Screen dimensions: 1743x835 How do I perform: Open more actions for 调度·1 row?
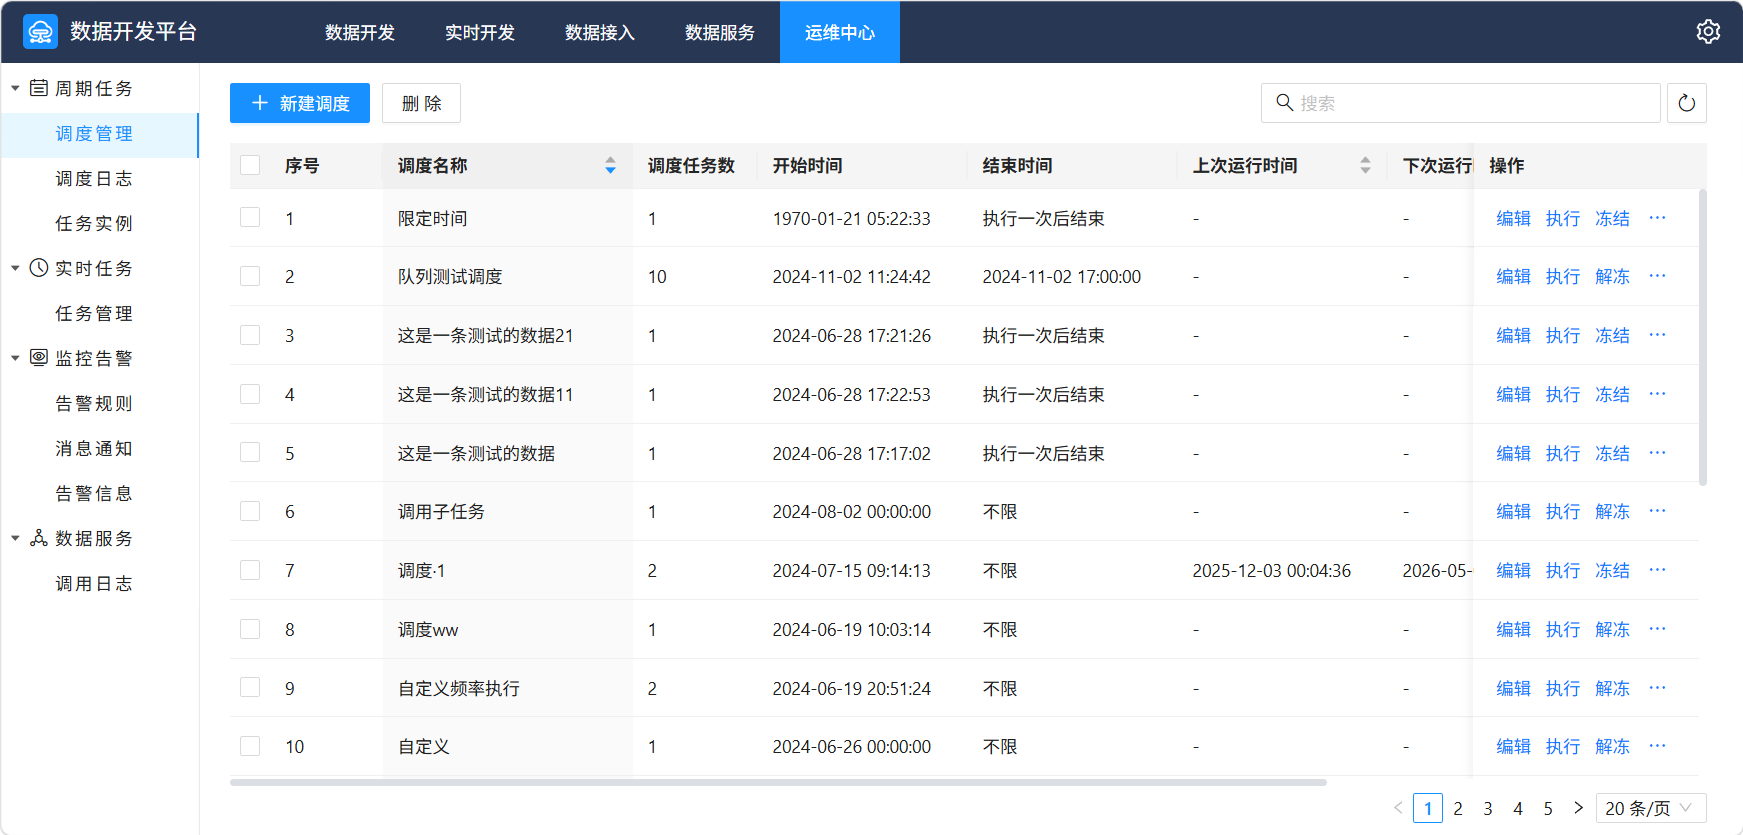[1657, 570]
